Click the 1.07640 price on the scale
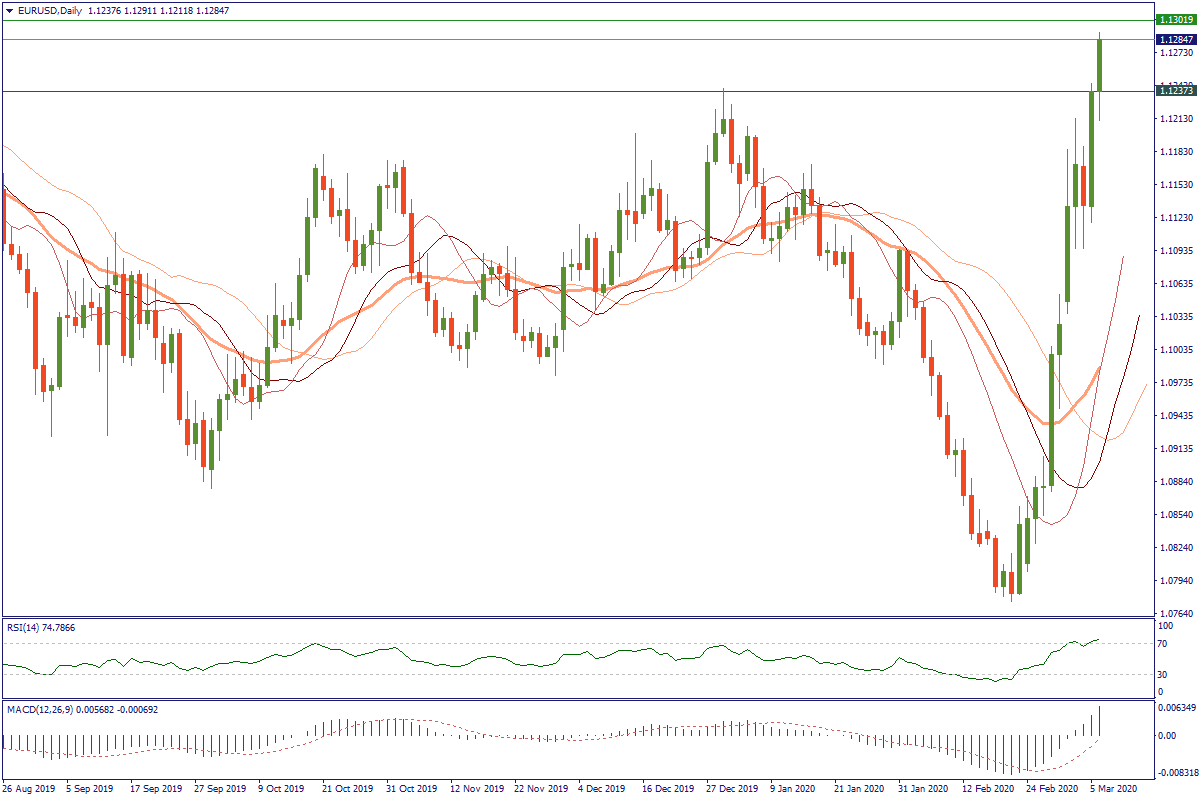 click(x=1172, y=613)
